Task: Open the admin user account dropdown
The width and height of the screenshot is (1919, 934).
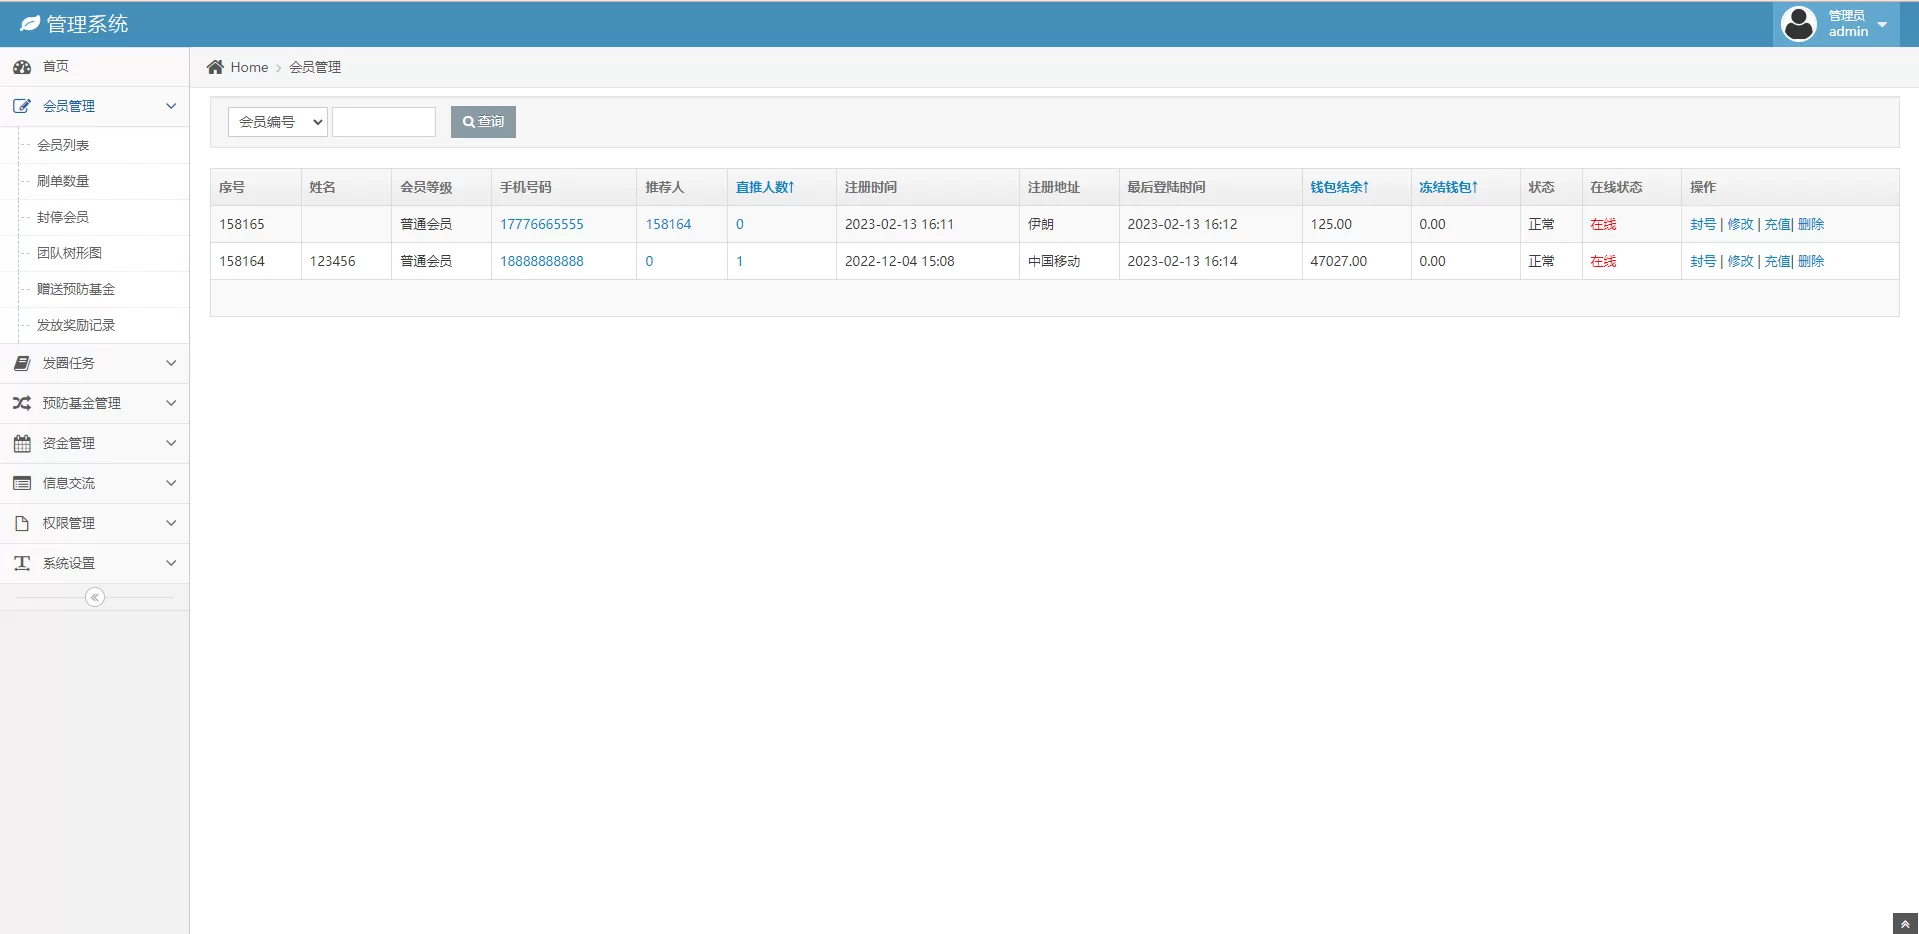Action: tap(1837, 24)
